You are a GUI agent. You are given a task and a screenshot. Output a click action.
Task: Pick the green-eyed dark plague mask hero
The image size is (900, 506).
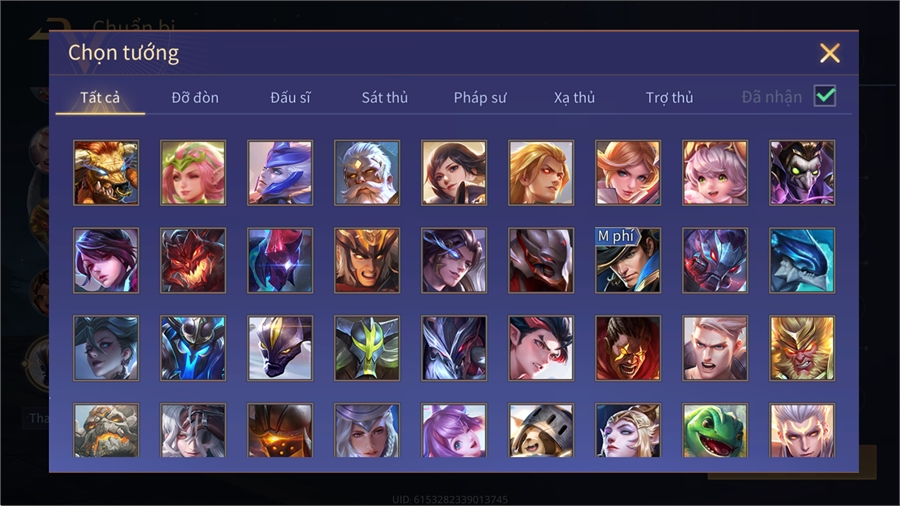(802, 173)
